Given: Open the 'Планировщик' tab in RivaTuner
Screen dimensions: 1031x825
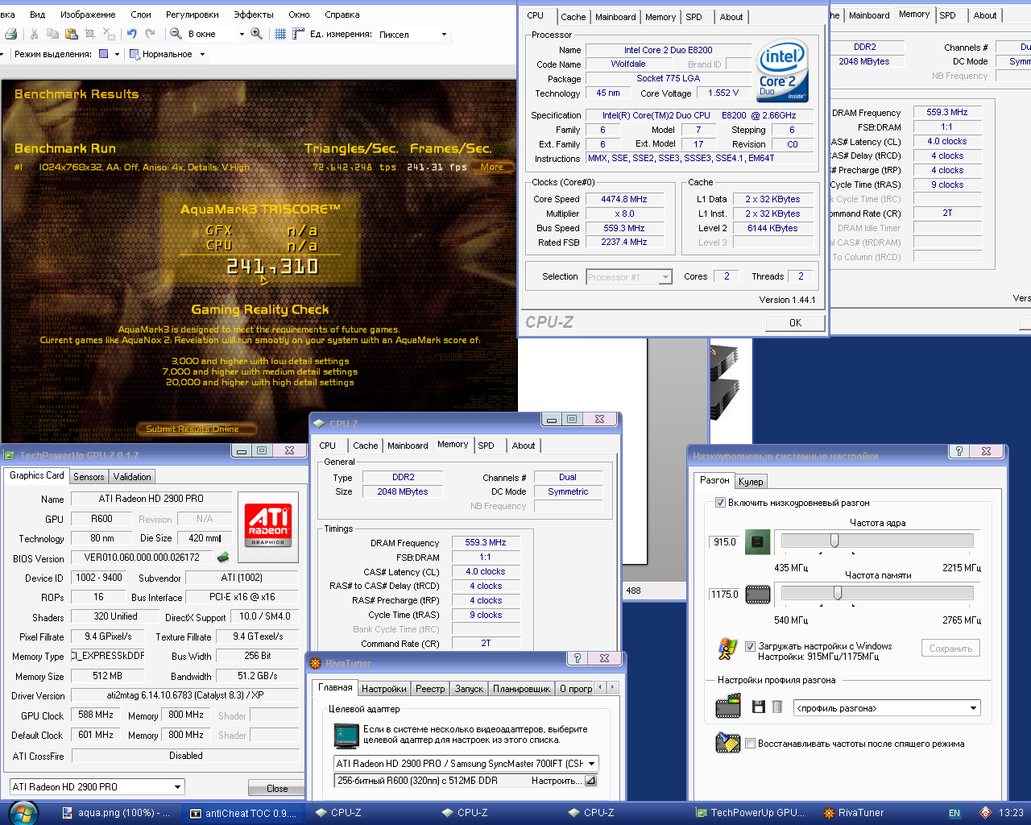Looking at the screenshot, I should [521, 688].
